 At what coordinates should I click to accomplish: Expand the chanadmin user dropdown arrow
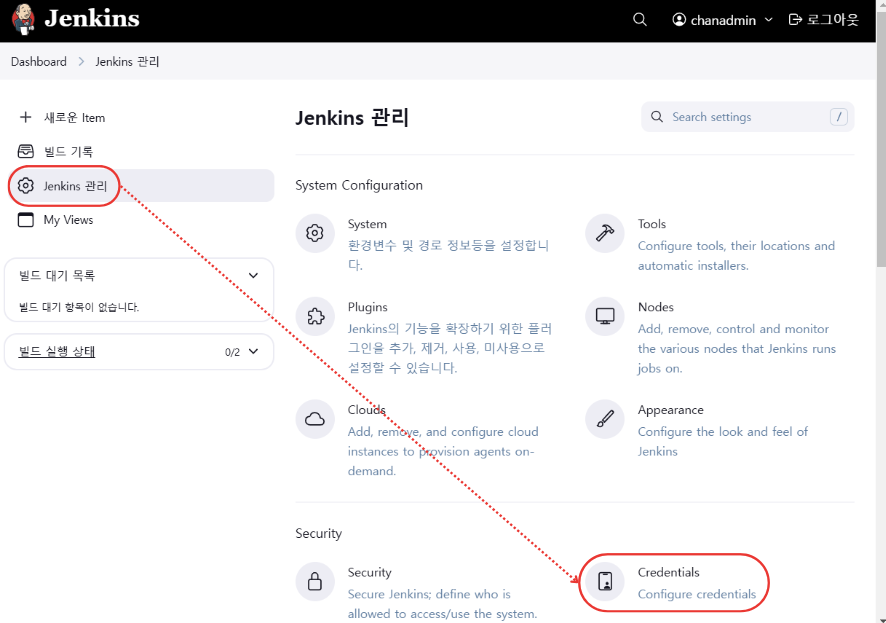[768, 20]
